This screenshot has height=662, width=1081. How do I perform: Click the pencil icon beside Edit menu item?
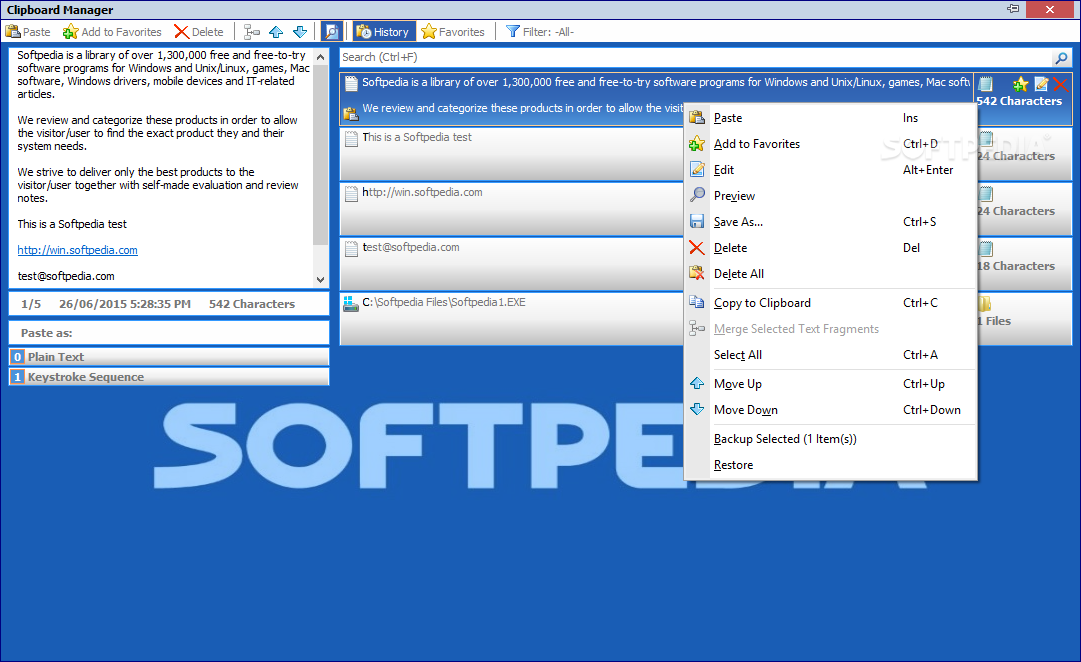[697, 170]
